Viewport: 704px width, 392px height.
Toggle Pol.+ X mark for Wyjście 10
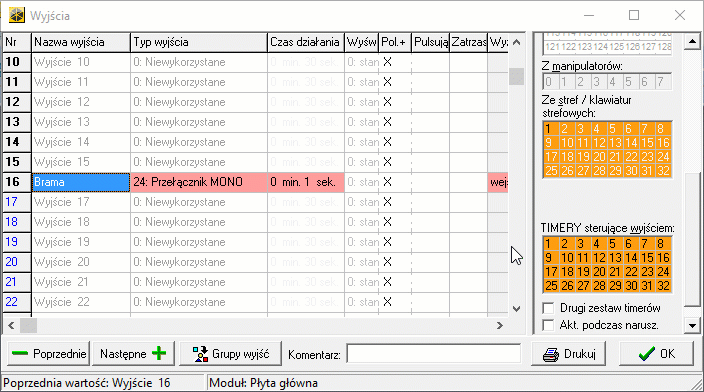point(387,62)
